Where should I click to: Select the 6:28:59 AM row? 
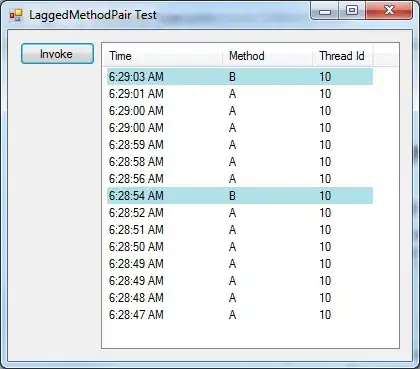pos(240,145)
